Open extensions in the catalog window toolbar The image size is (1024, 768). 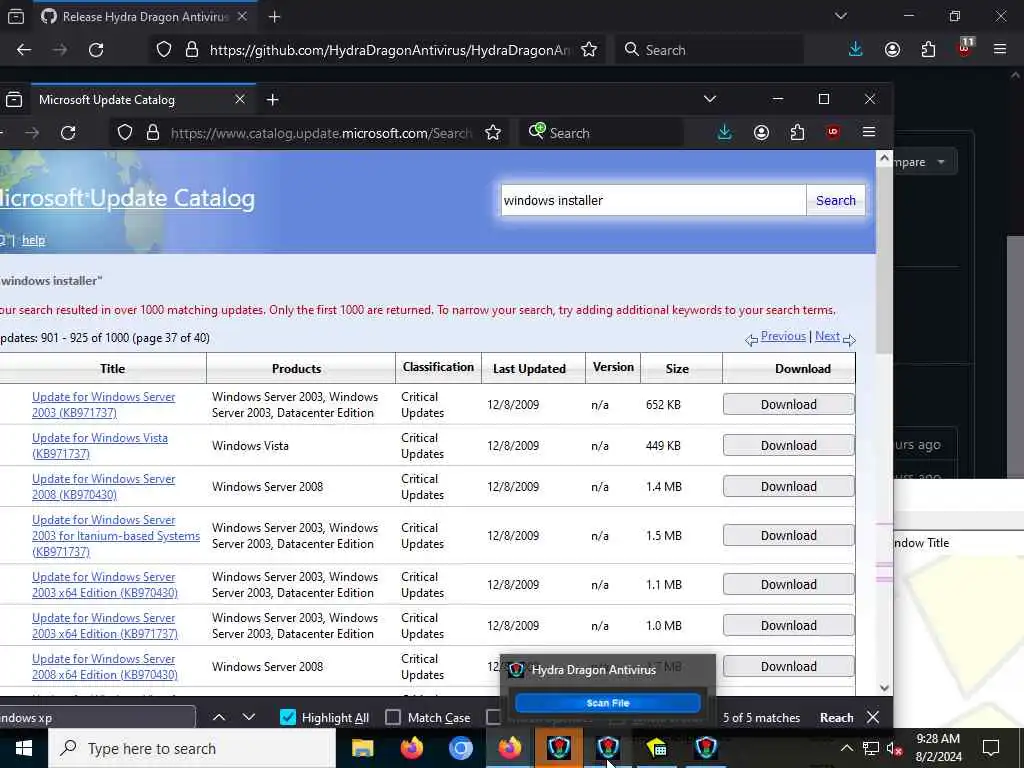click(797, 133)
